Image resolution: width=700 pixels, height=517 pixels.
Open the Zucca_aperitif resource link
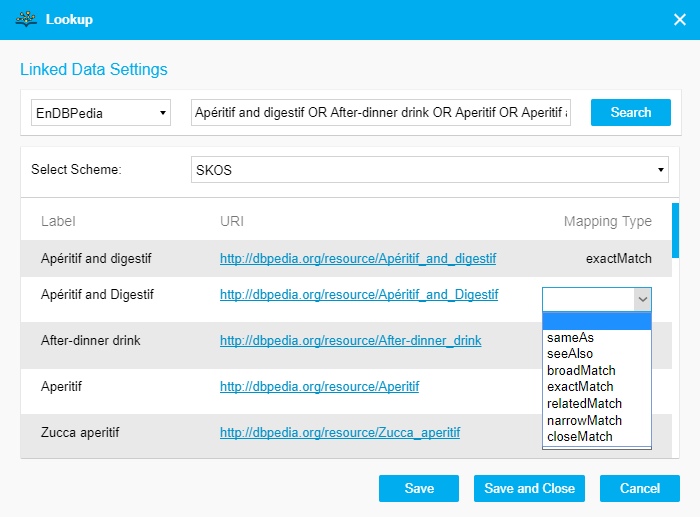pos(340,433)
